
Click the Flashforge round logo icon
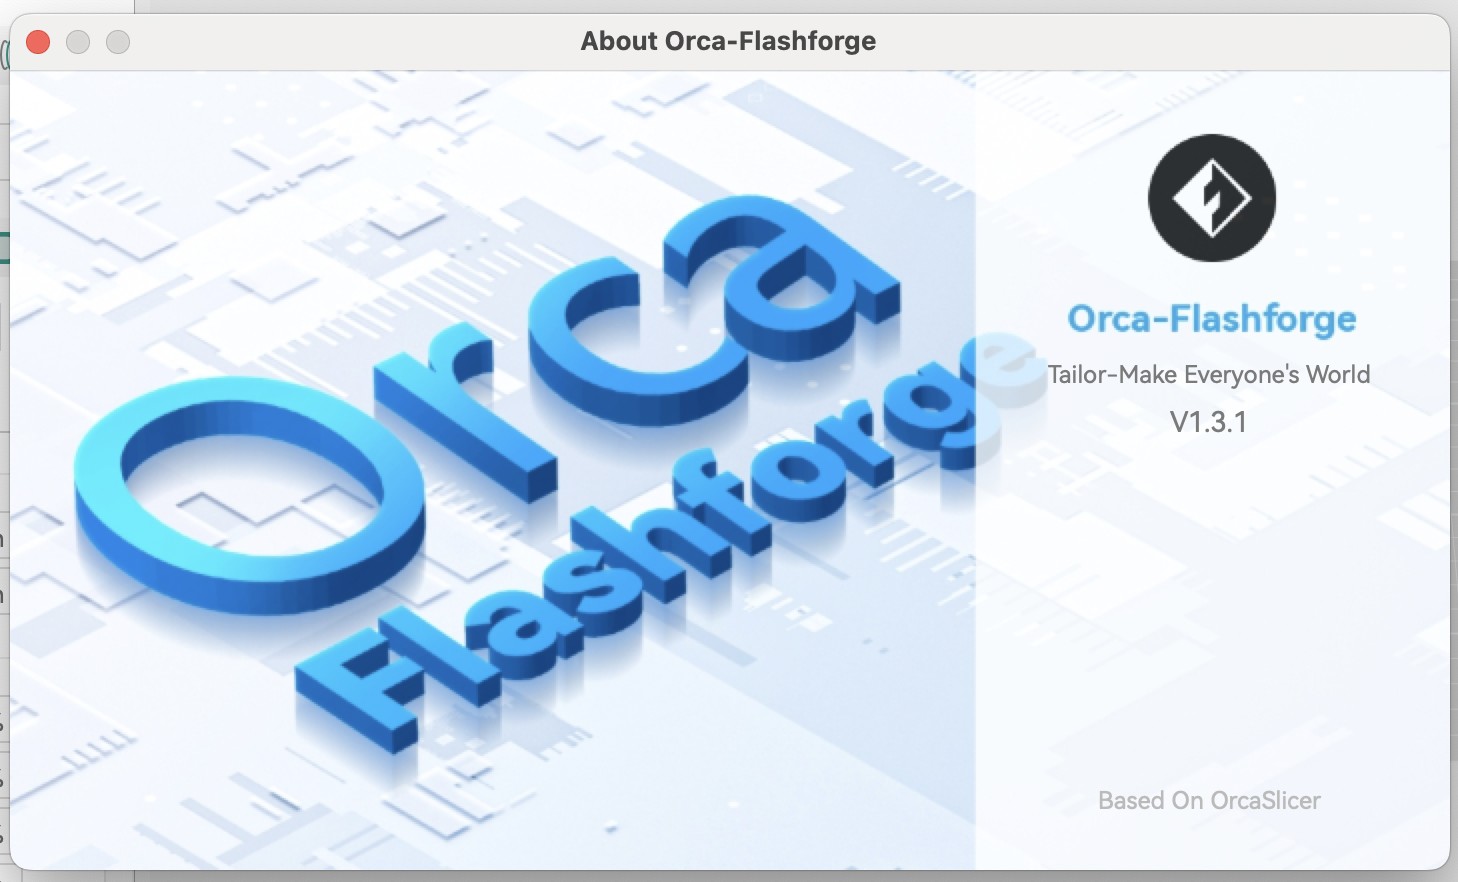click(1211, 198)
